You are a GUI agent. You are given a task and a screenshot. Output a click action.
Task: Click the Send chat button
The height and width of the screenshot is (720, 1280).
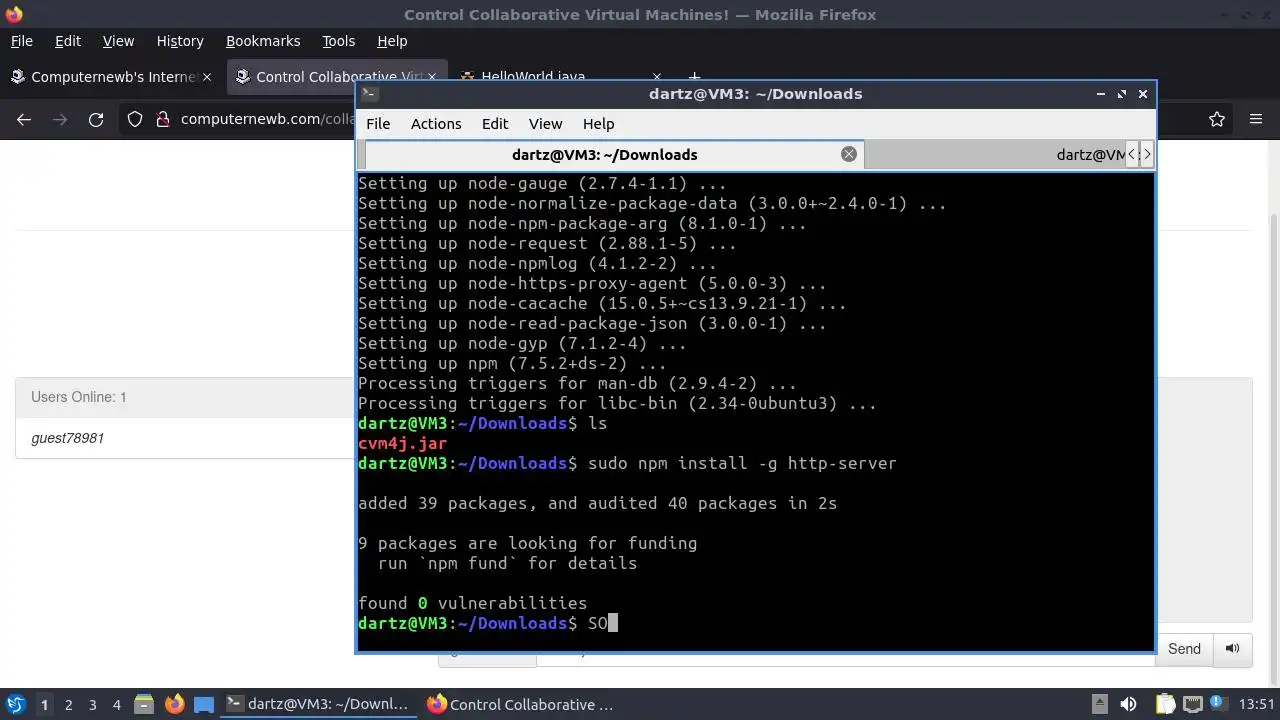coord(1184,648)
